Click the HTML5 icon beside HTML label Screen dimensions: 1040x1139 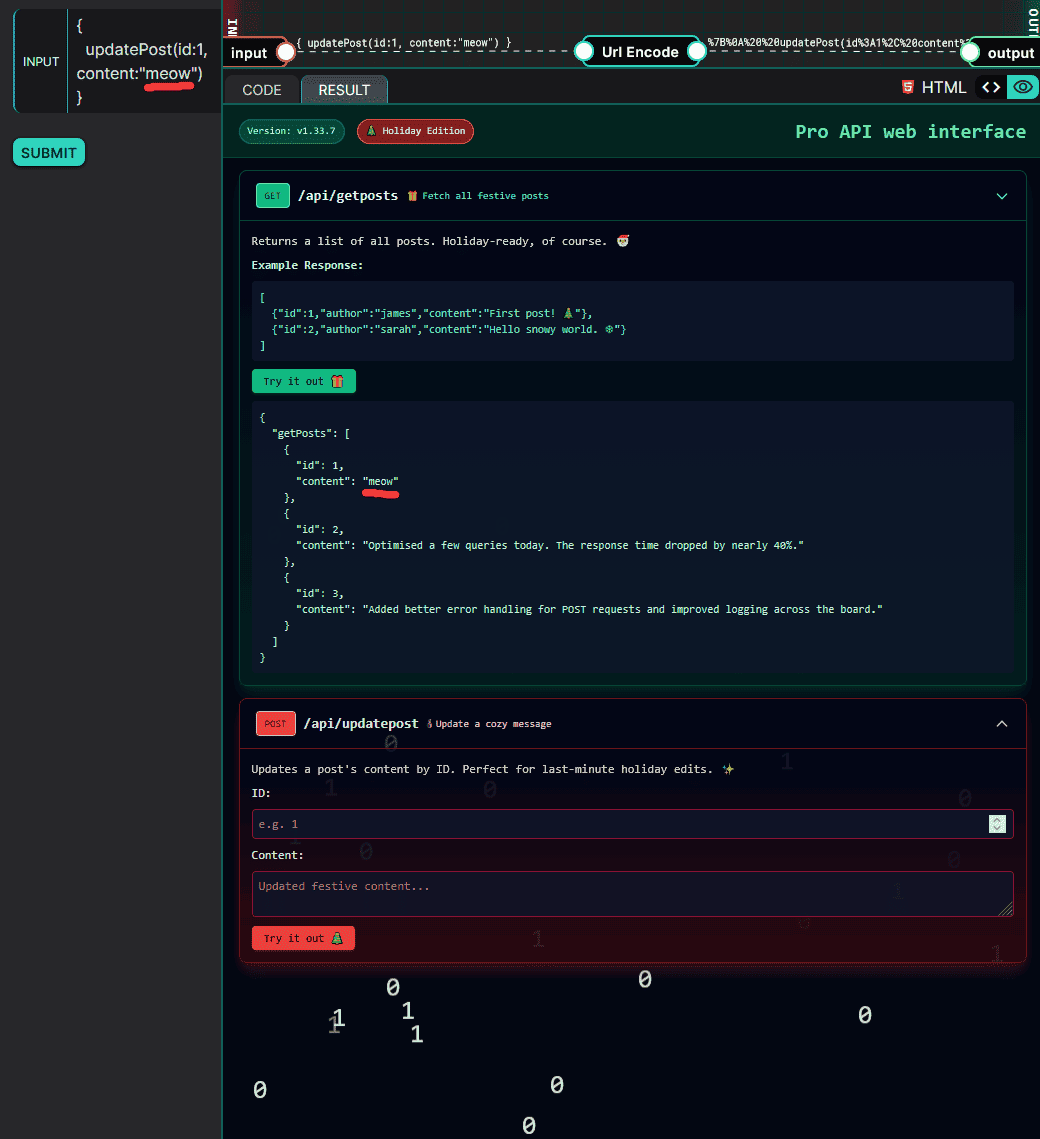(907, 88)
